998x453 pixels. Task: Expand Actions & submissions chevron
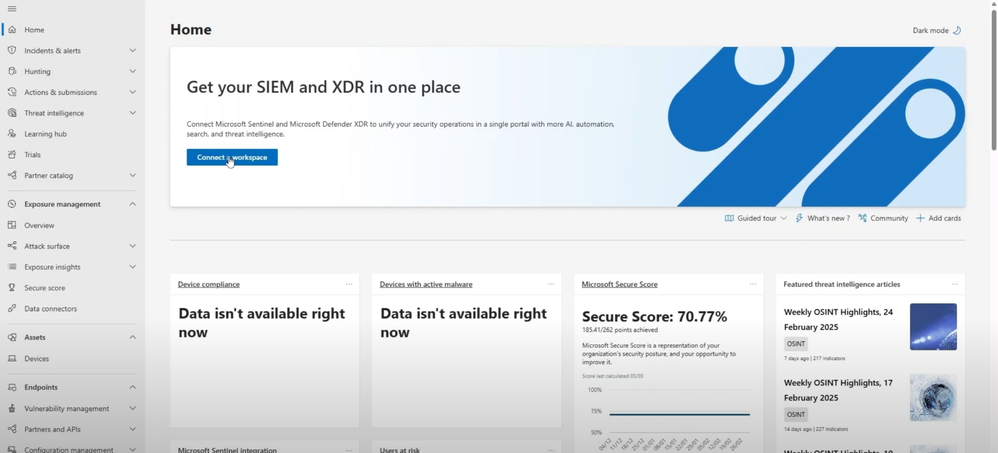132,92
